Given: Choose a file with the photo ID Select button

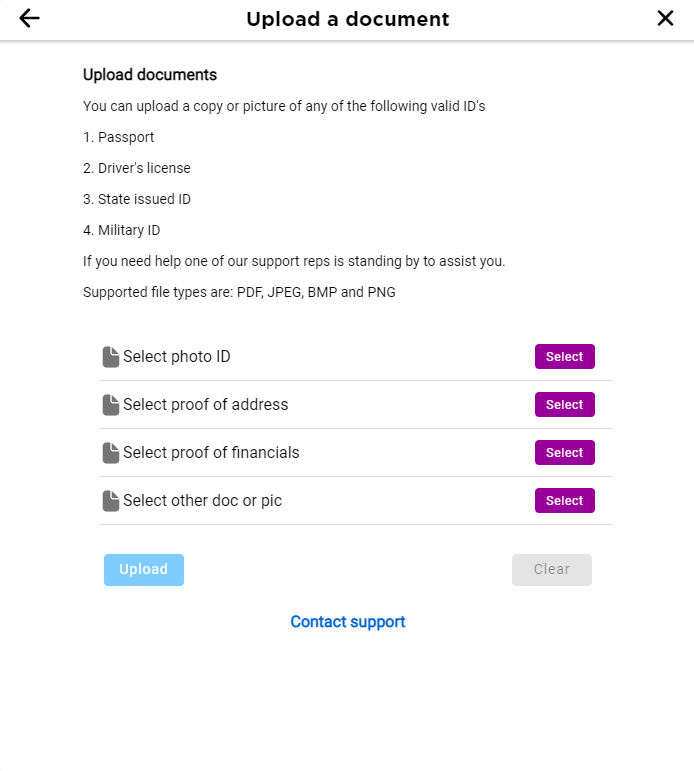Looking at the screenshot, I should pos(565,356).
